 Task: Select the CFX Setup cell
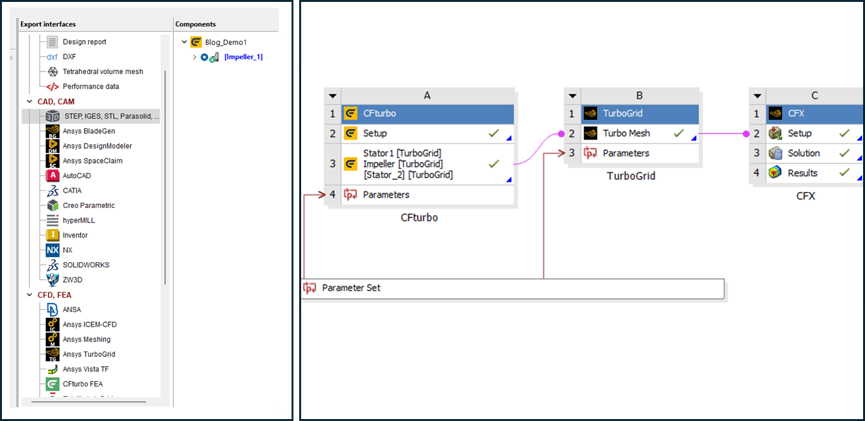pyautogui.click(x=815, y=134)
